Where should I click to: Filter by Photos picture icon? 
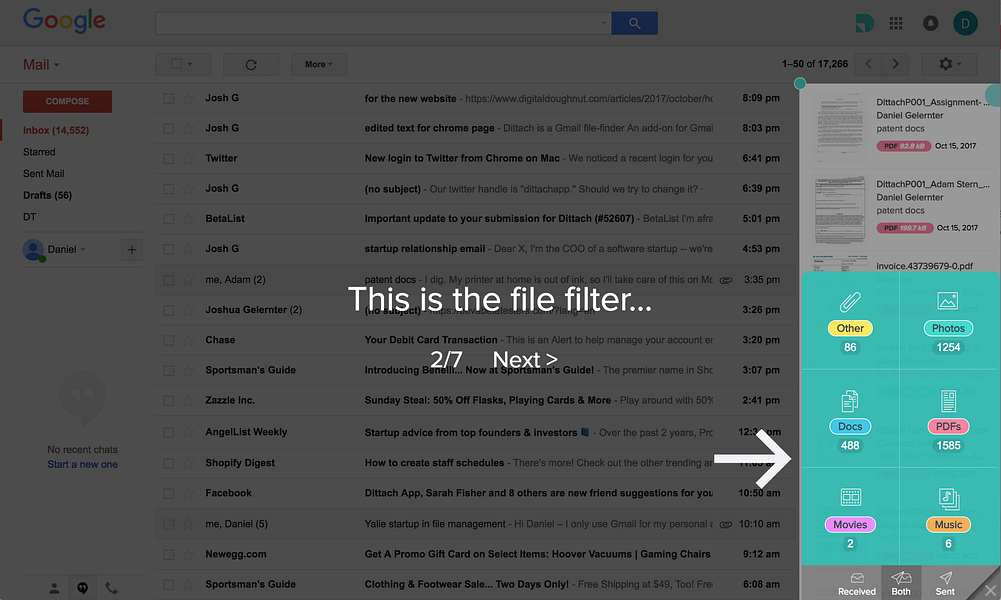[x=948, y=301]
